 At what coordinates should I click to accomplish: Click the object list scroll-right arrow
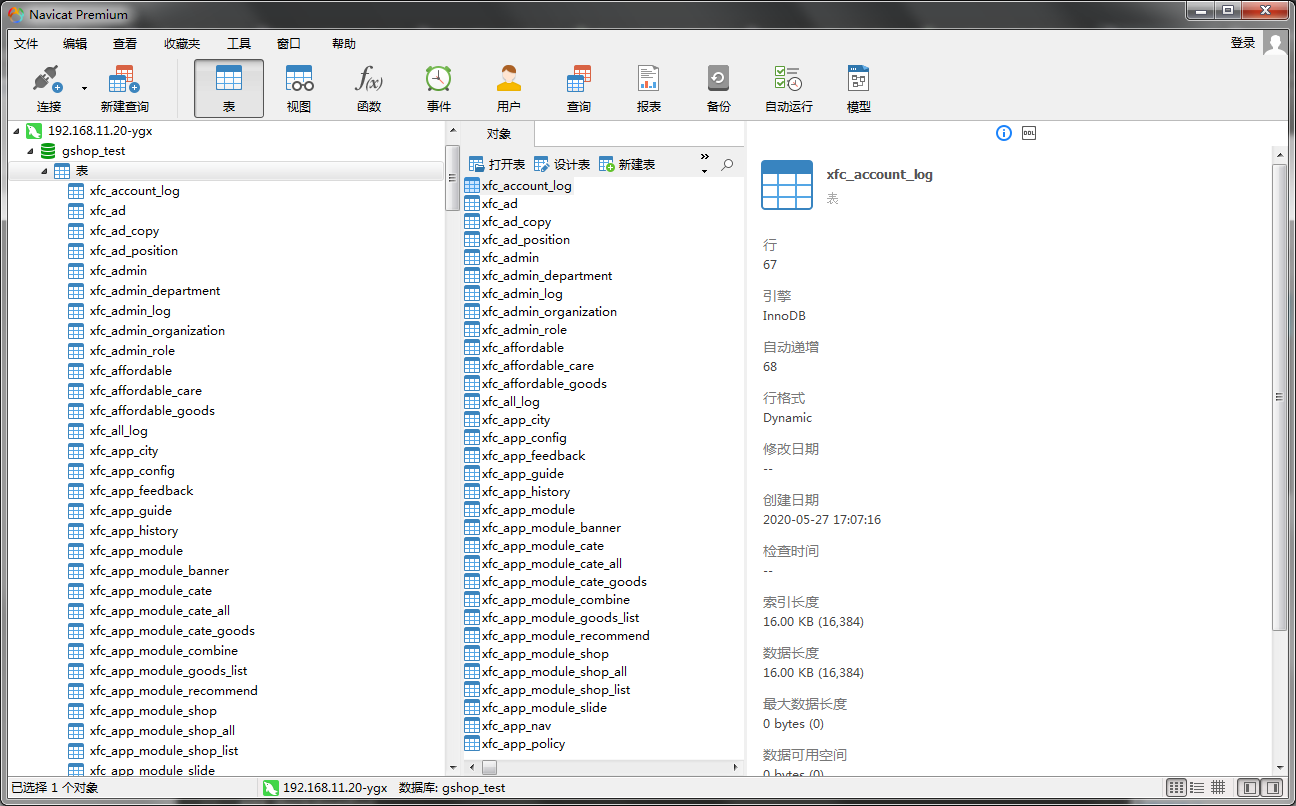tap(738, 768)
